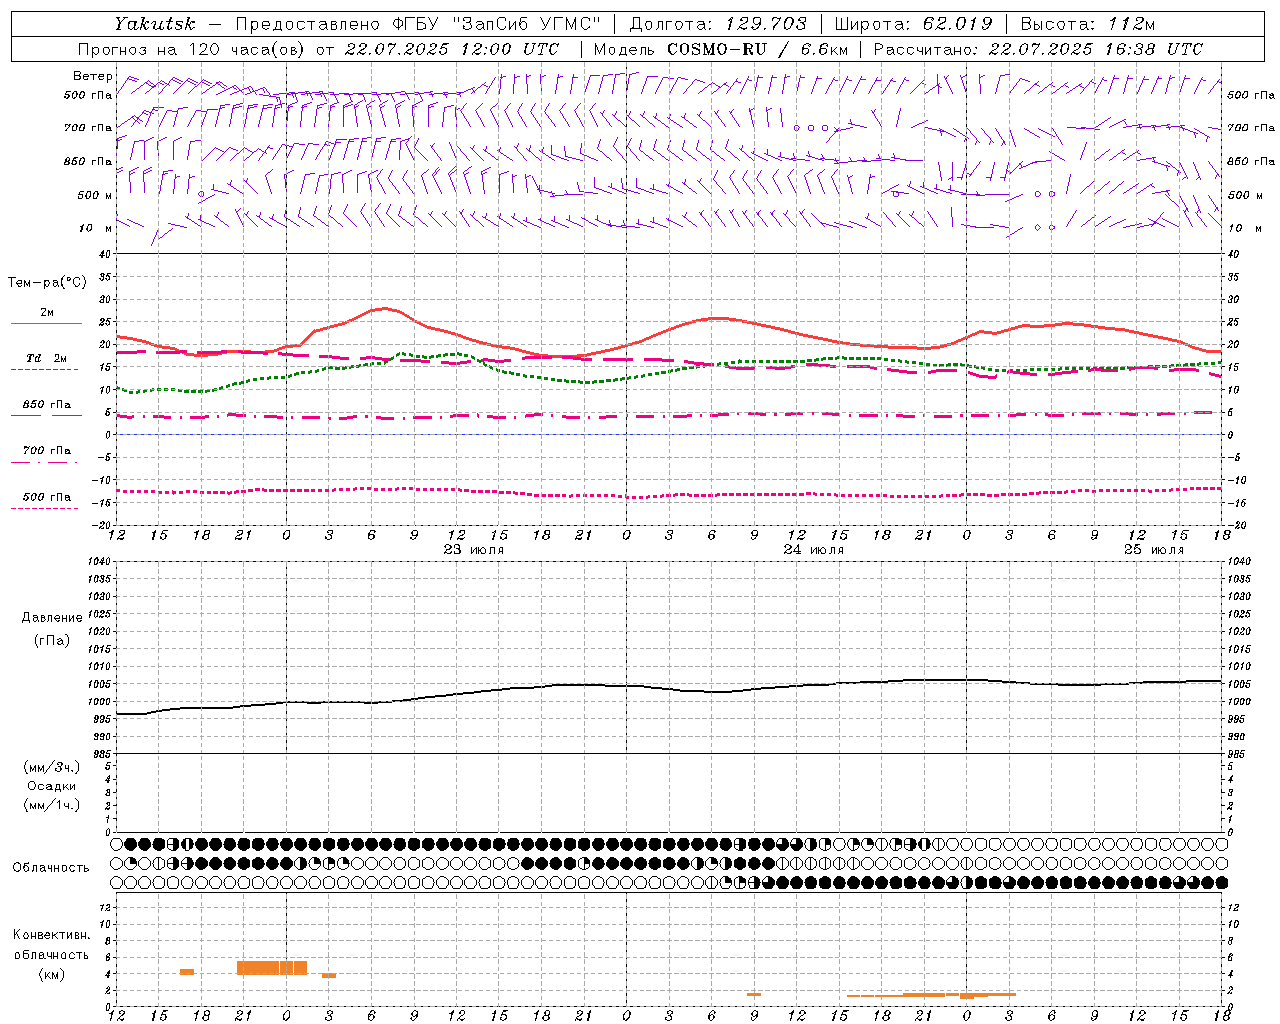This screenshot has width=1280, height=1024.
Task: Click the "24 июля" date label
Action: [x=813, y=550]
